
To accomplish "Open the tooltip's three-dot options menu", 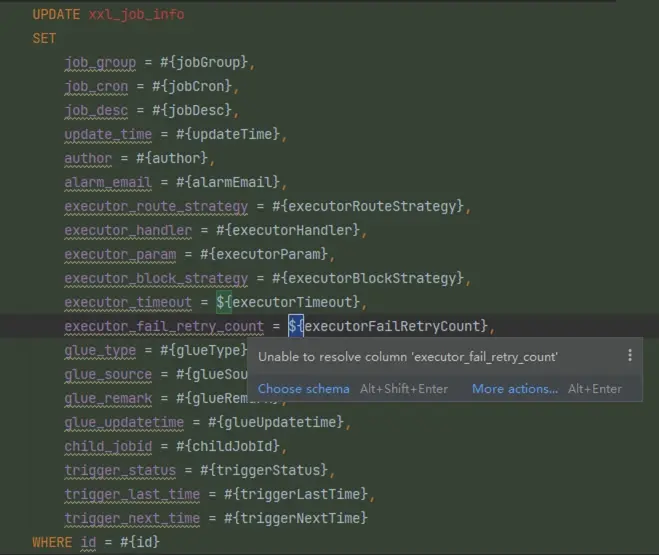I will 630,355.
